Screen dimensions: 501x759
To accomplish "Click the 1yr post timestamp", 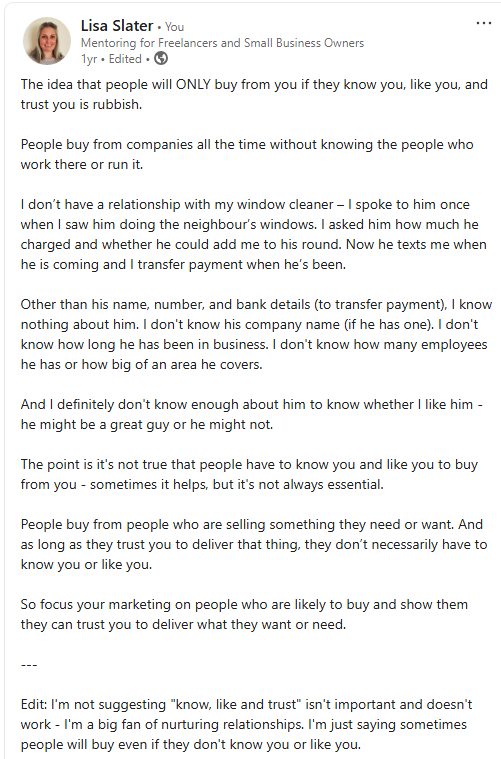I will (89, 59).
